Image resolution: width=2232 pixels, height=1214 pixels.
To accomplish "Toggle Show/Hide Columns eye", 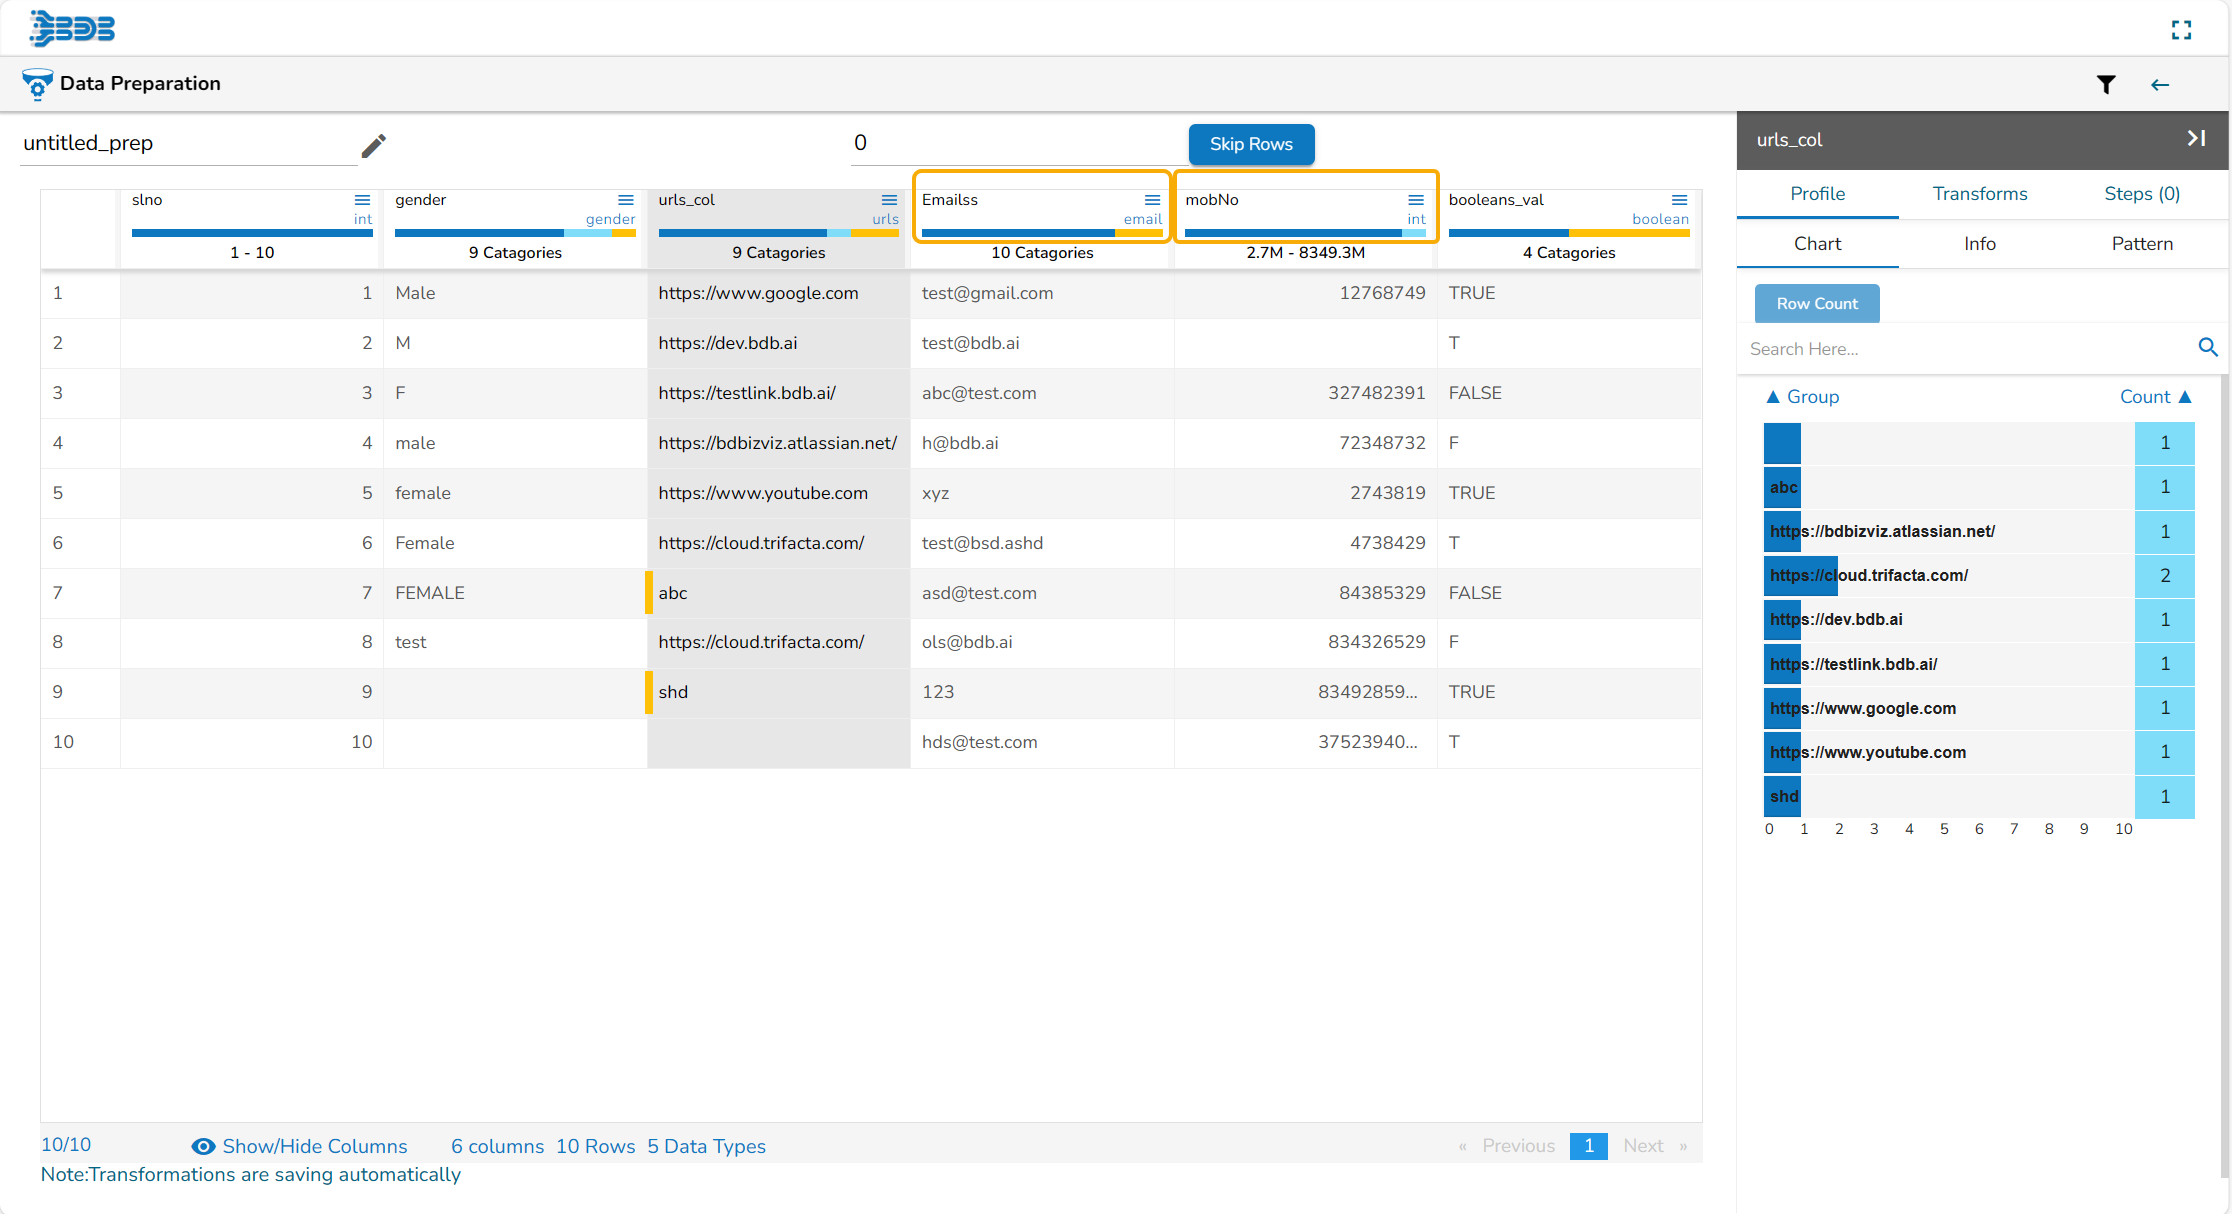I will pyautogui.click(x=203, y=1146).
